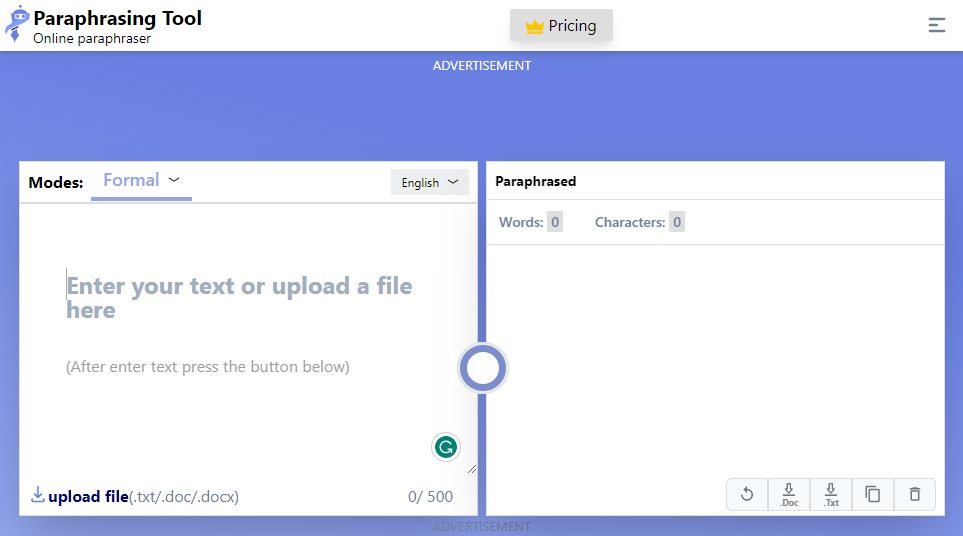Click the text area resize handle

click(472, 469)
